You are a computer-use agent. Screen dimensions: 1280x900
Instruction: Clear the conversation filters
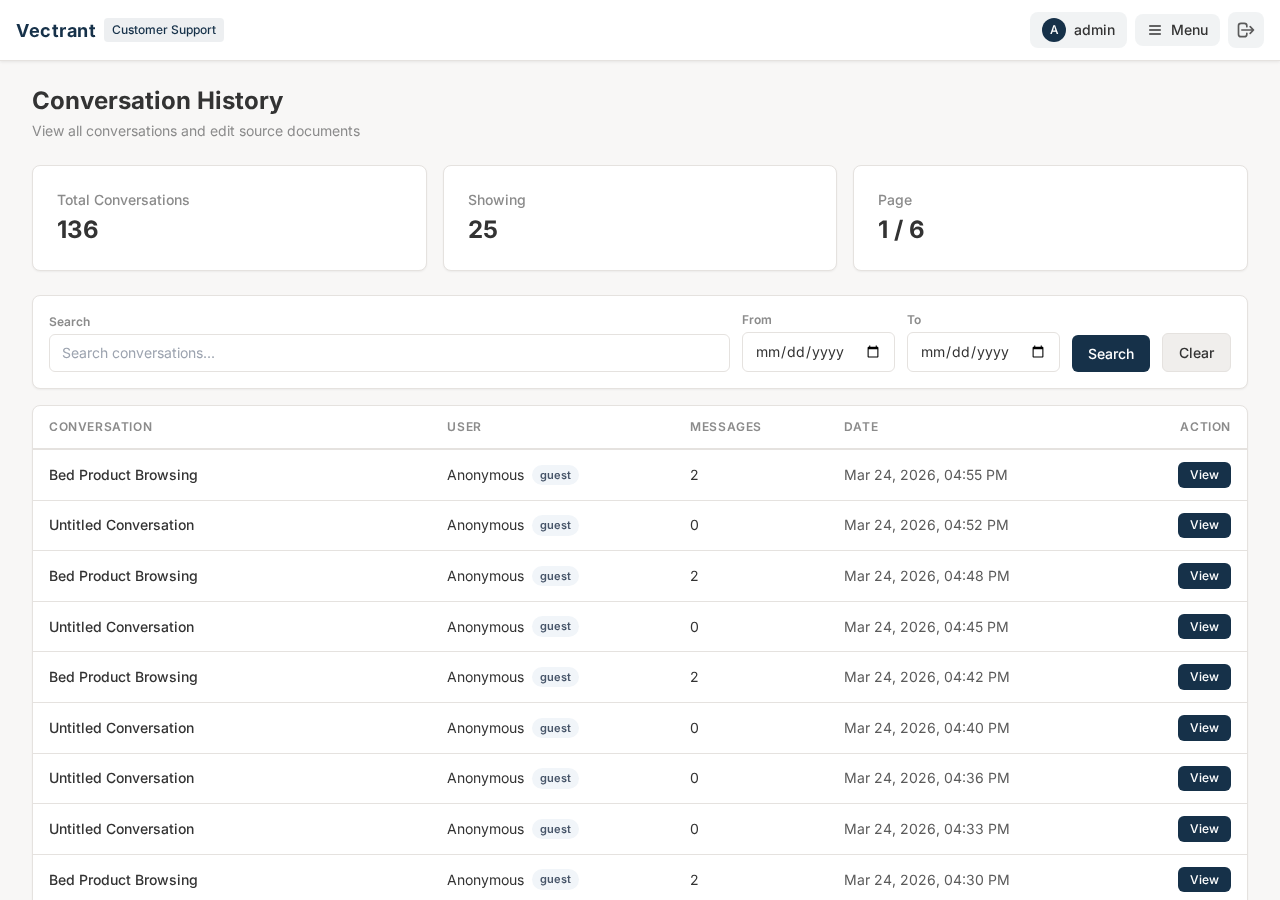click(1196, 353)
